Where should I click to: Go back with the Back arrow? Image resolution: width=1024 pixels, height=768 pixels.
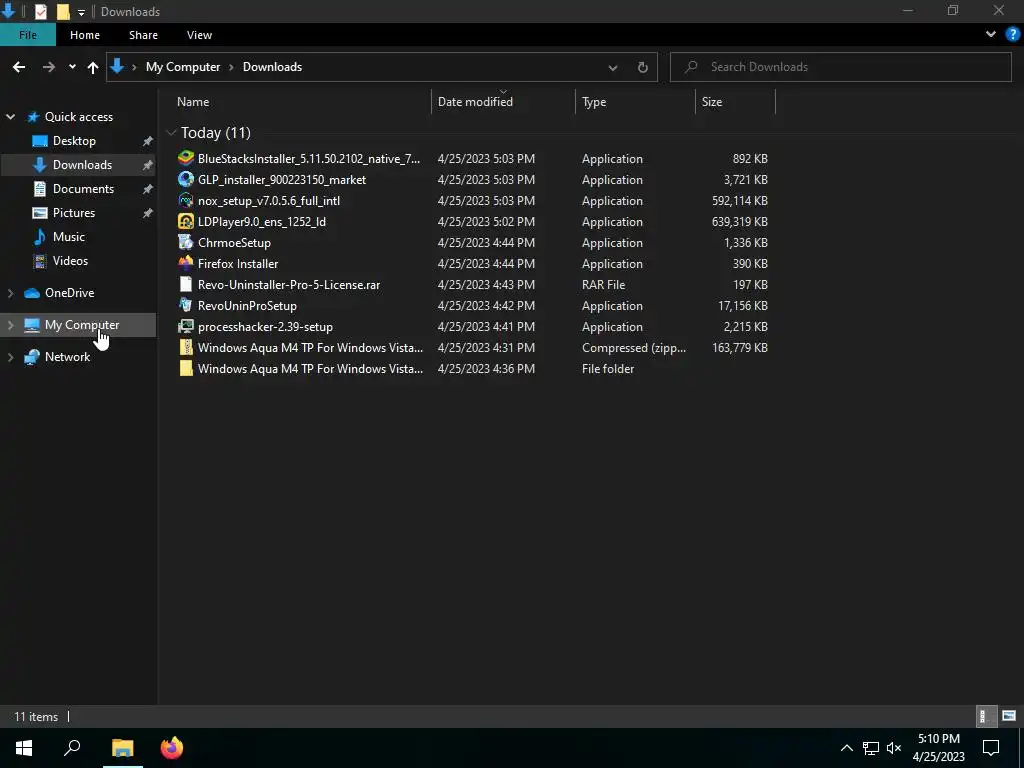(x=19, y=67)
